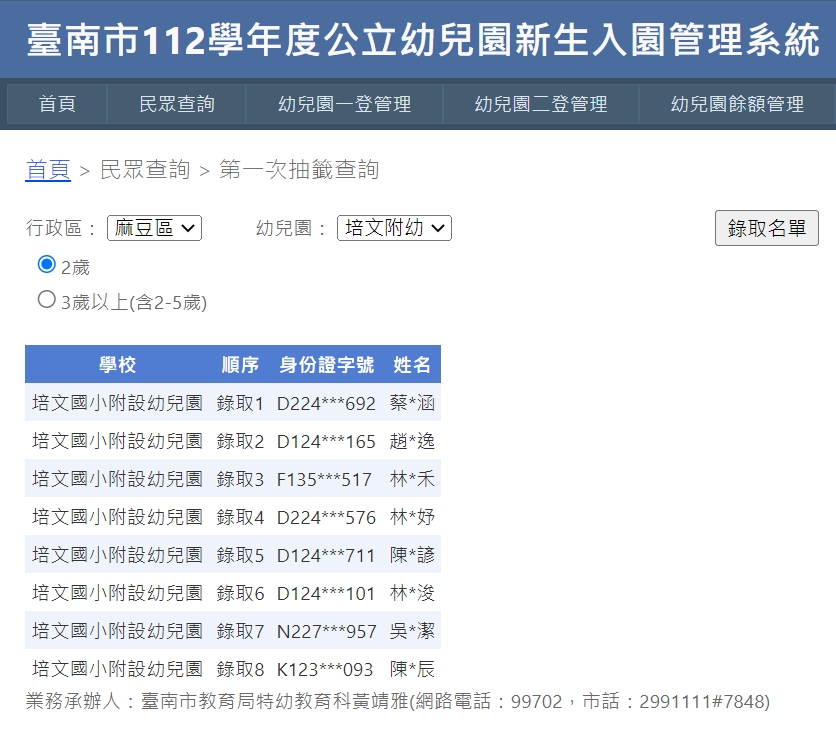Click the 錄取名單 button

(x=766, y=228)
